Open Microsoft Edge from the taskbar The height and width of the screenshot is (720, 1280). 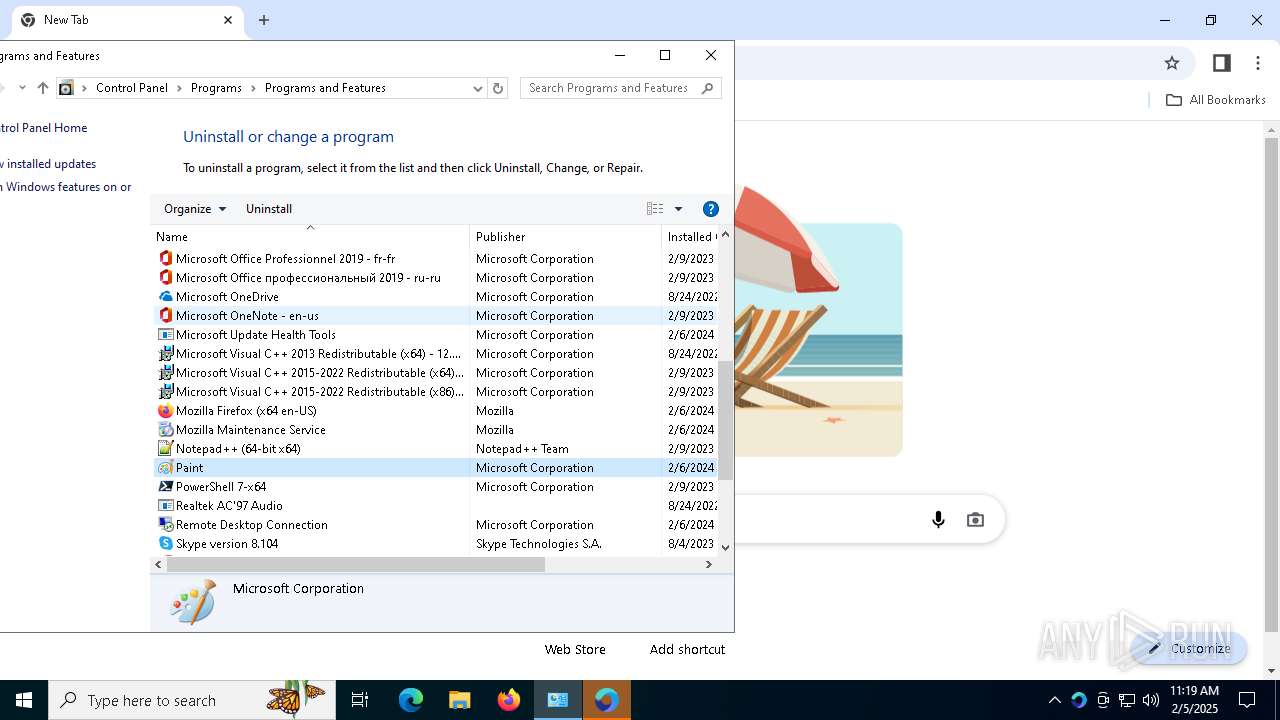point(411,700)
